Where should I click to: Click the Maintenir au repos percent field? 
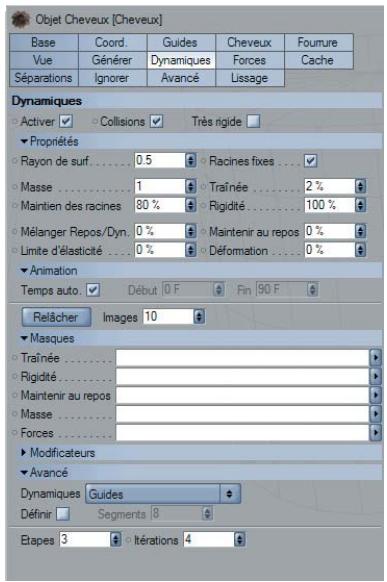point(329,231)
